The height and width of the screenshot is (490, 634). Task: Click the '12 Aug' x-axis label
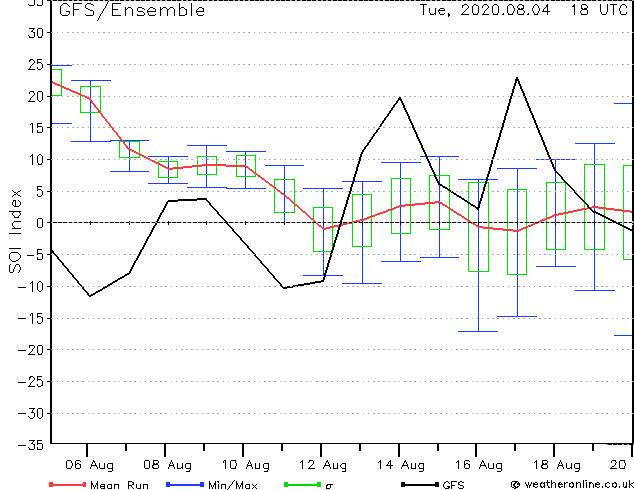click(x=323, y=465)
